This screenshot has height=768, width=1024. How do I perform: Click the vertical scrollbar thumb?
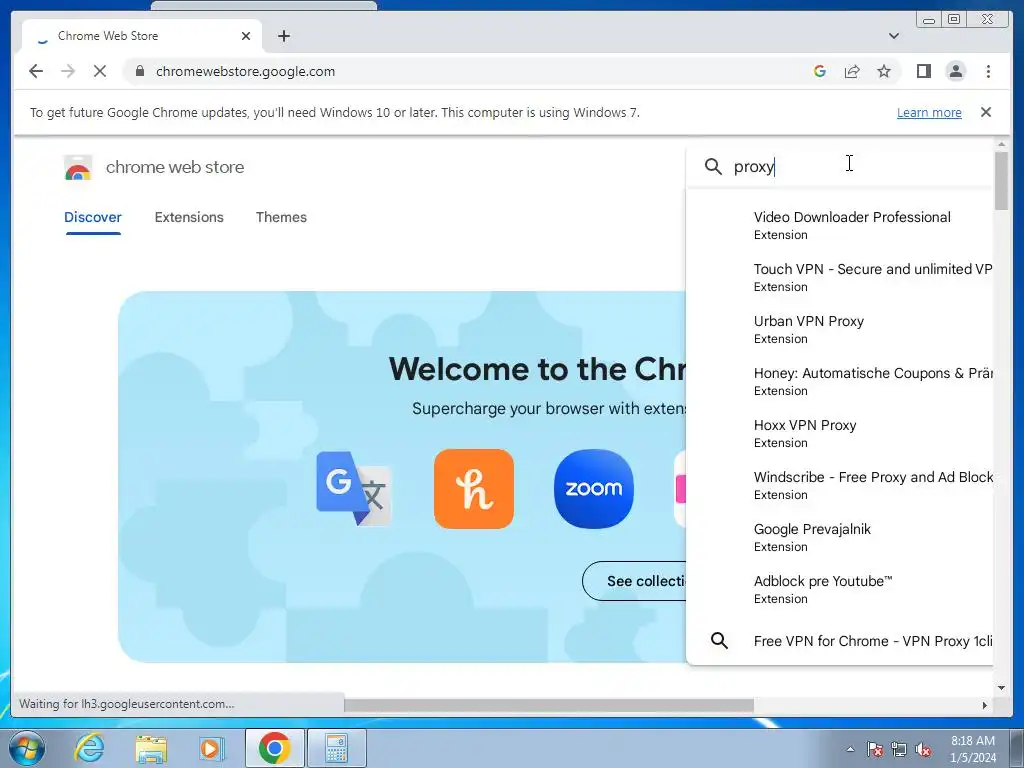[x=1000, y=181]
